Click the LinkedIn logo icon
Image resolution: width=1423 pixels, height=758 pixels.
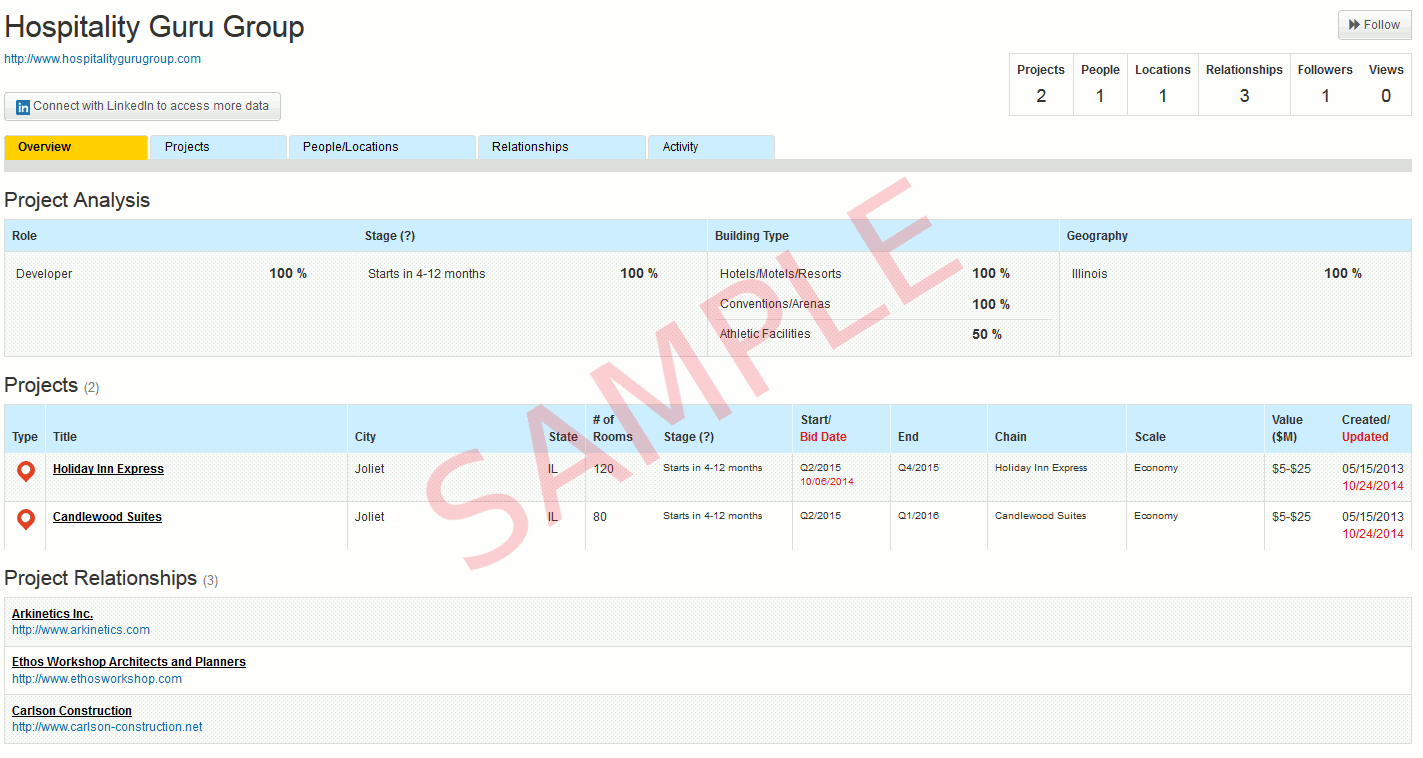tap(23, 107)
